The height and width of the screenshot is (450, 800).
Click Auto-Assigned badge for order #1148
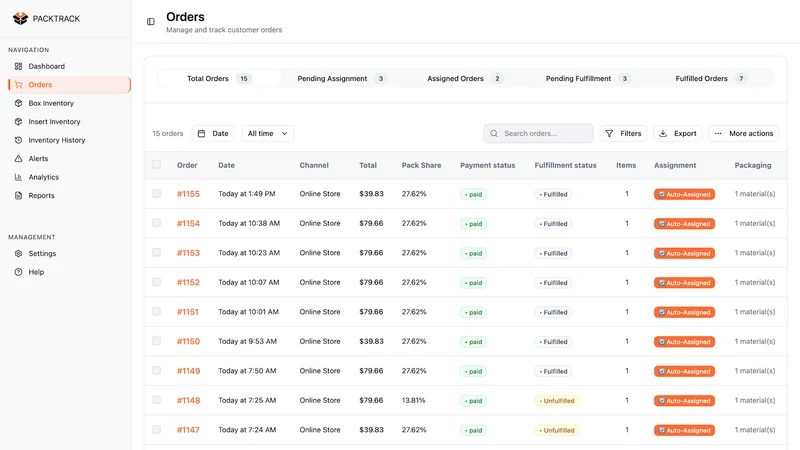tap(684, 401)
